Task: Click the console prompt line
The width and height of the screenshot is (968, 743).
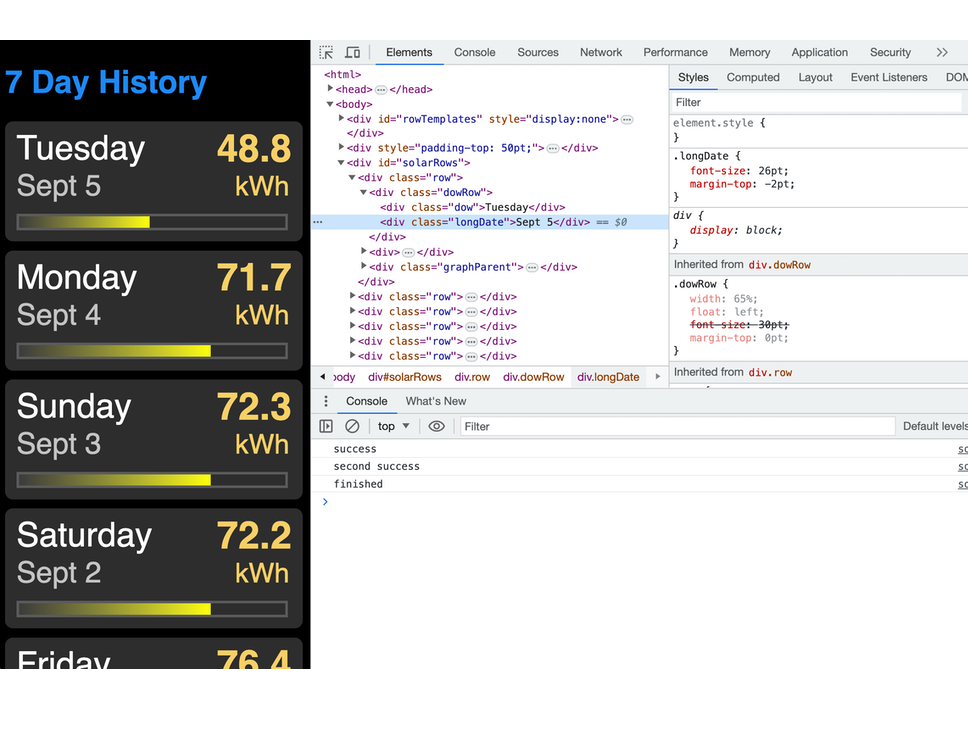Action: point(639,502)
